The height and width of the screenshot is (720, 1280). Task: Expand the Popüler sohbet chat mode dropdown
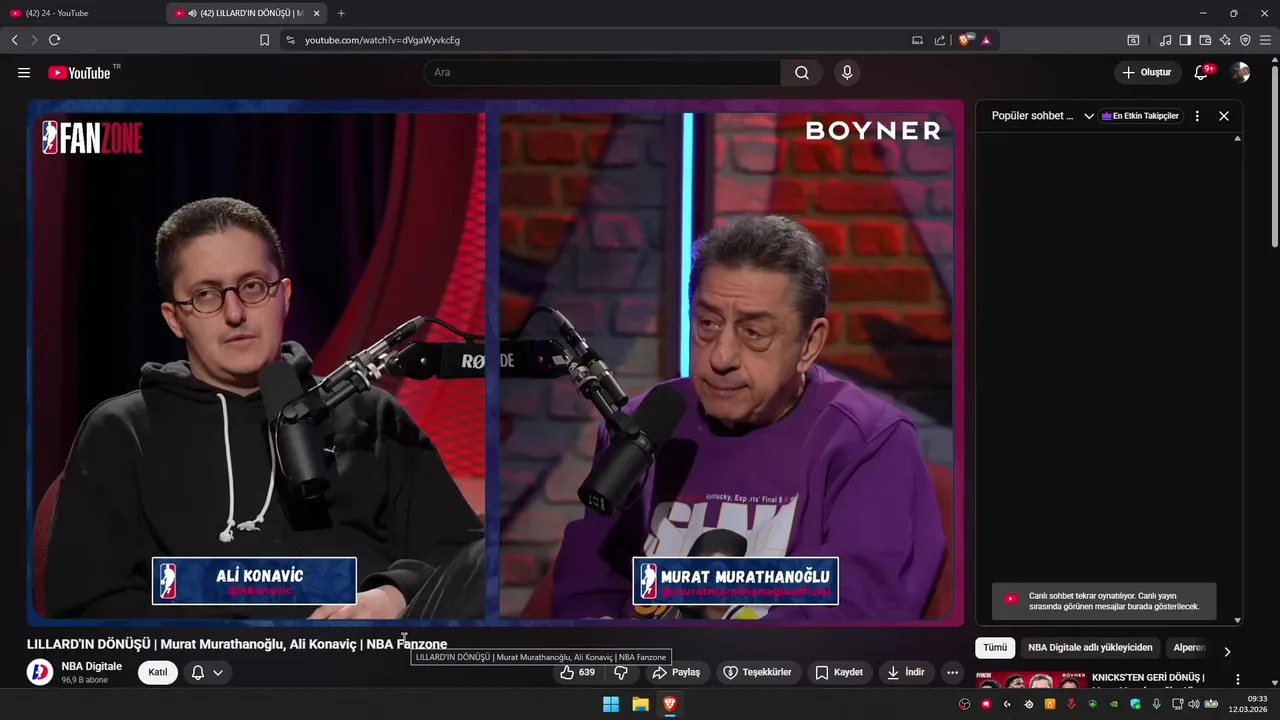pos(1042,116)
